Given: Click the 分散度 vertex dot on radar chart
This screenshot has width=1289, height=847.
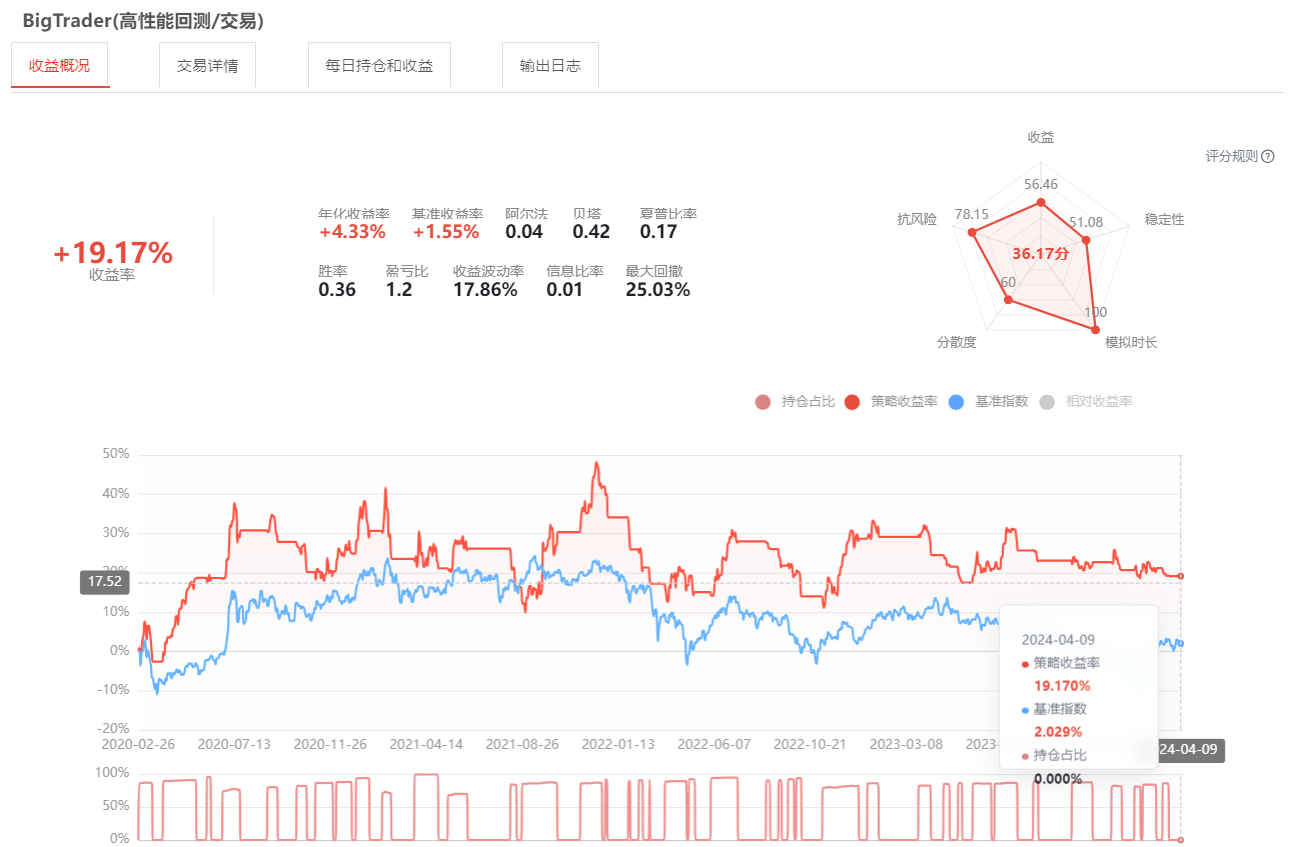Looking at the screenshot, I should 1008,299.
